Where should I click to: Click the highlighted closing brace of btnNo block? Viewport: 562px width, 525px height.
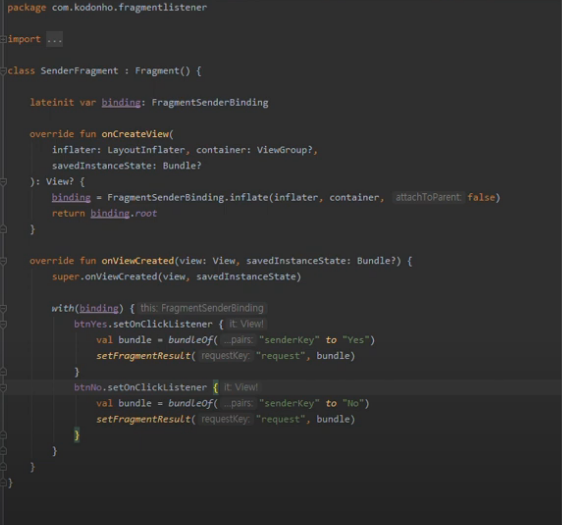[x=77, y=435]
